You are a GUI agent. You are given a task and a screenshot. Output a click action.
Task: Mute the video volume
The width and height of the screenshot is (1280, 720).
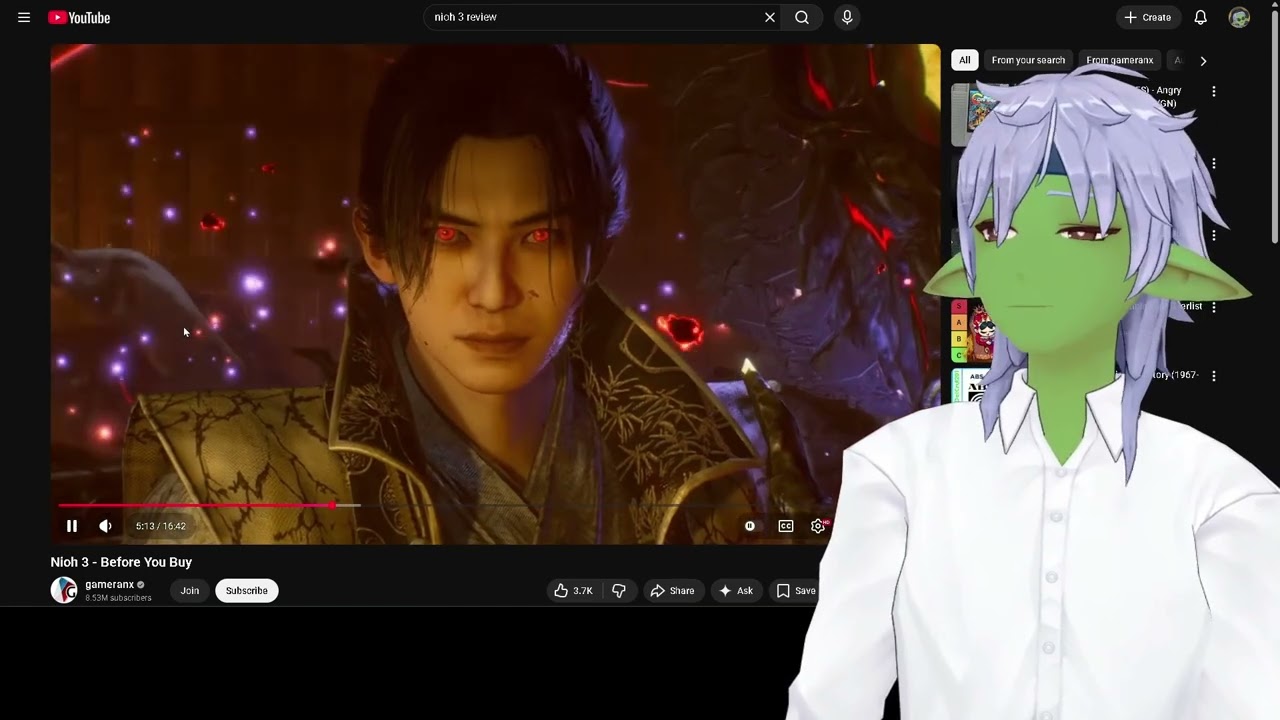coord(105,526)
